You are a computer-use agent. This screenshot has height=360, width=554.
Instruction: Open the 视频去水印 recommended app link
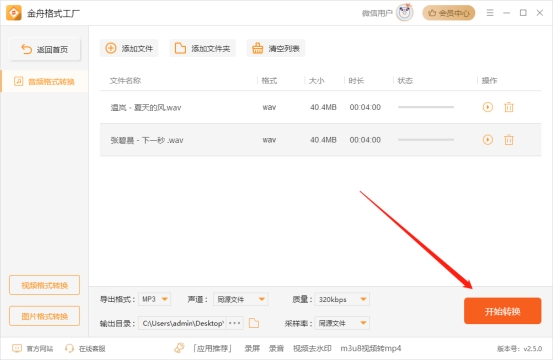coord(312,349)
